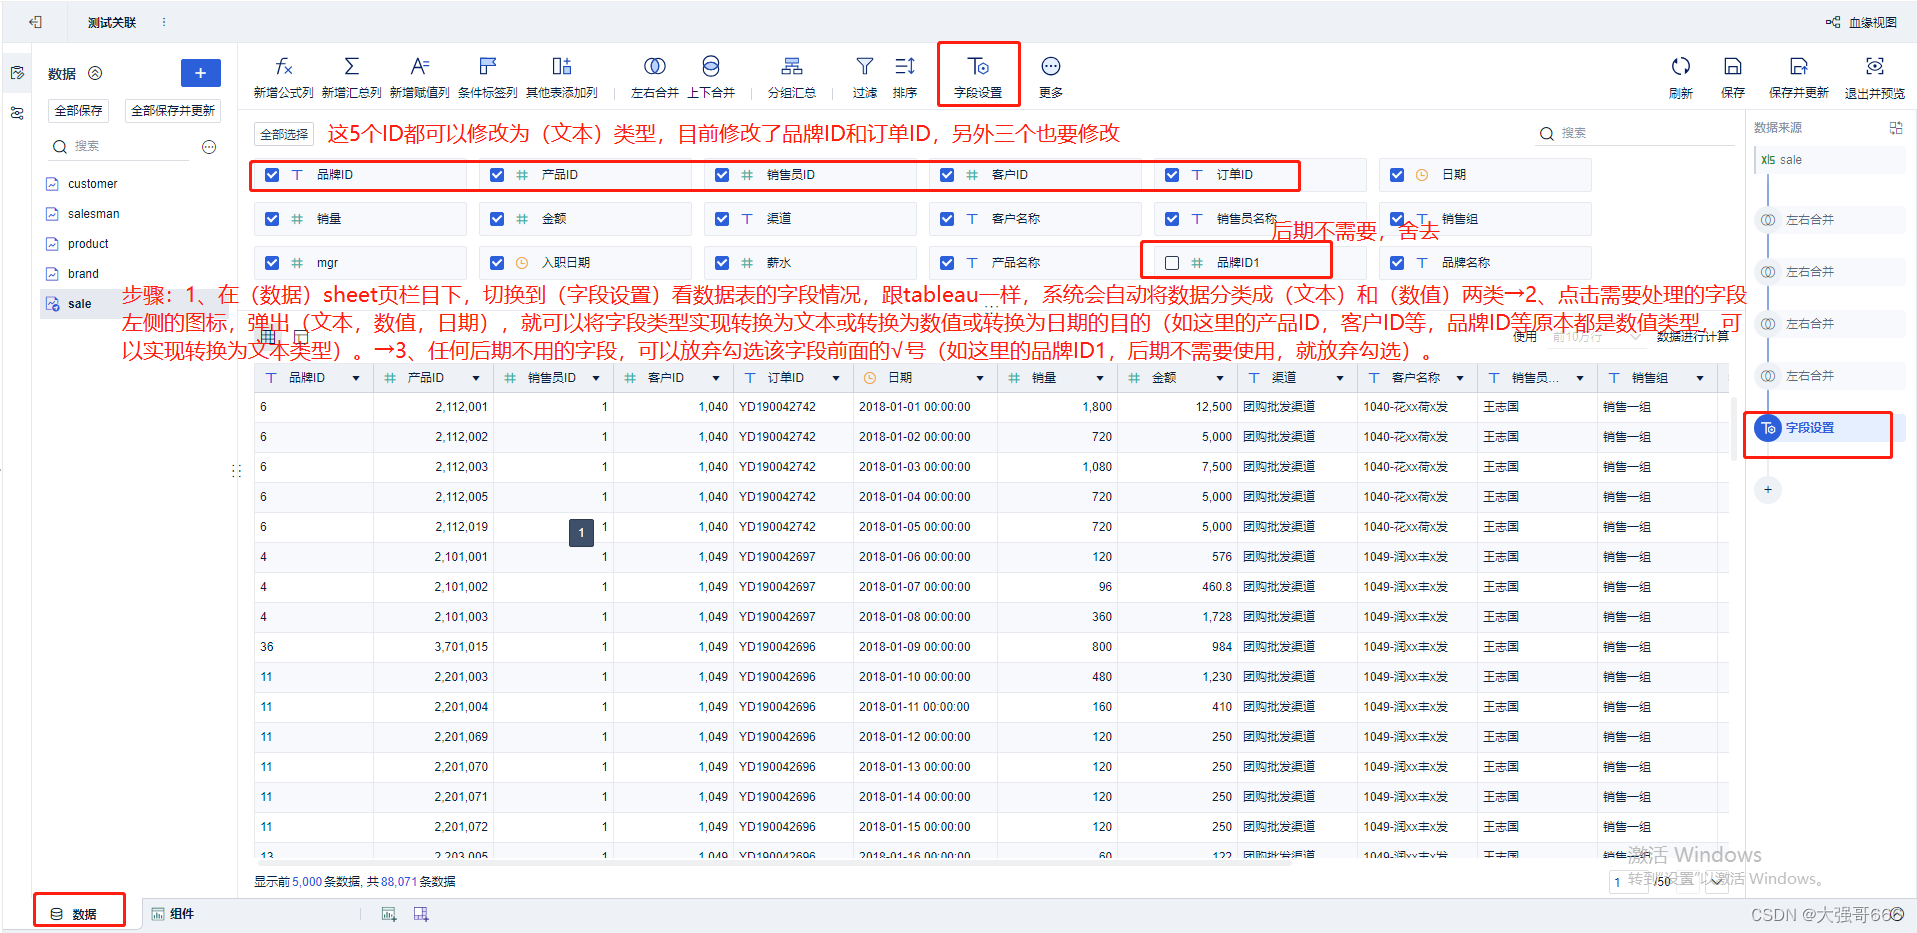Open the 更多 options icon
Viewport: 1917px width, 933px height.
click(1050, 67)
